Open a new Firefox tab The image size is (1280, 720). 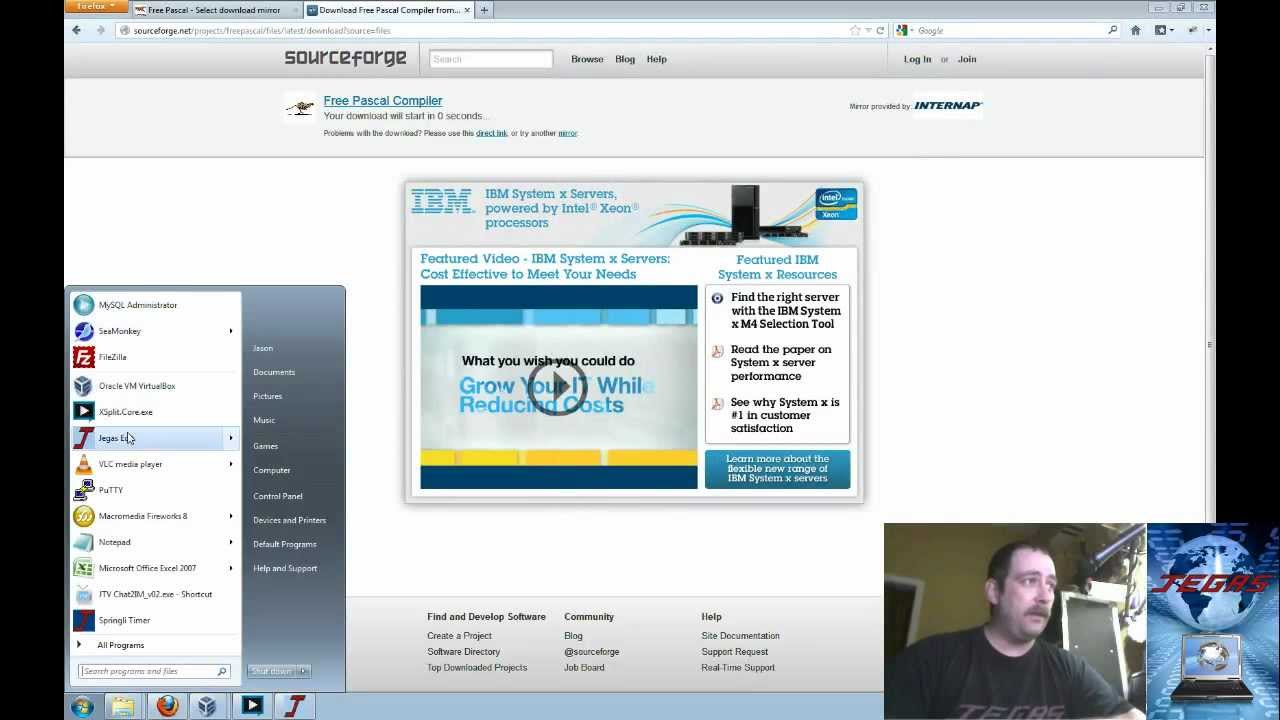tap(484, 10)
